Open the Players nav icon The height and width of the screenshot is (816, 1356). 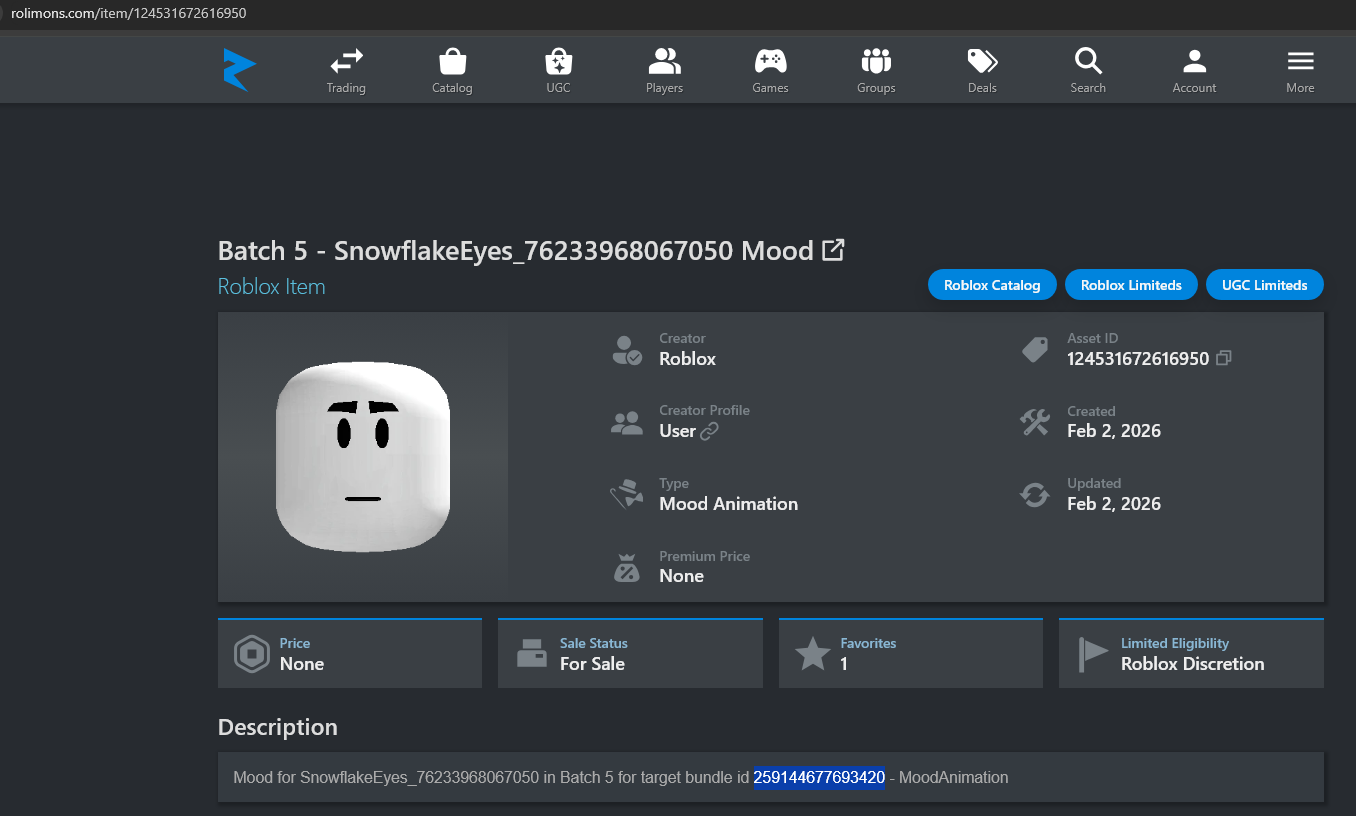[664, 61]
